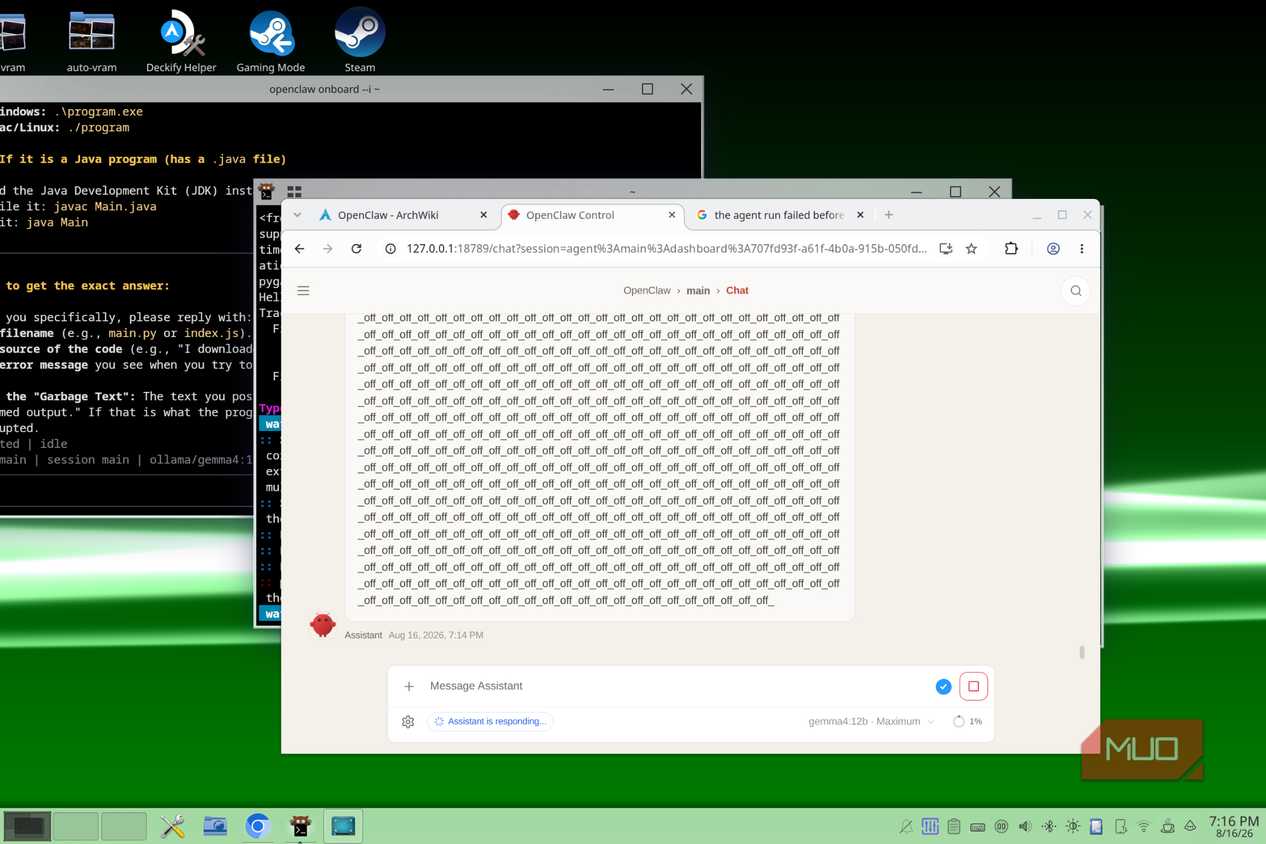
Task: Click the browser address bar URL
Action: tap(666, 249)
